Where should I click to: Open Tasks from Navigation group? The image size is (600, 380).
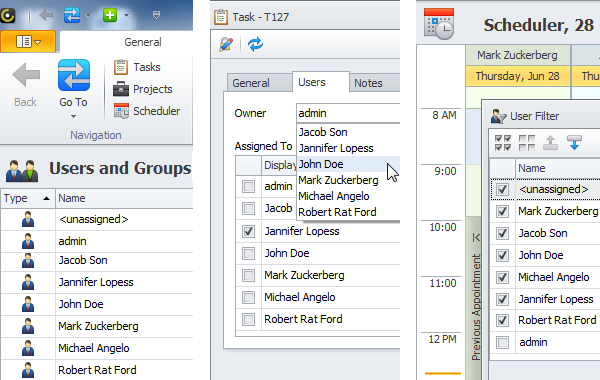point(147,67)
